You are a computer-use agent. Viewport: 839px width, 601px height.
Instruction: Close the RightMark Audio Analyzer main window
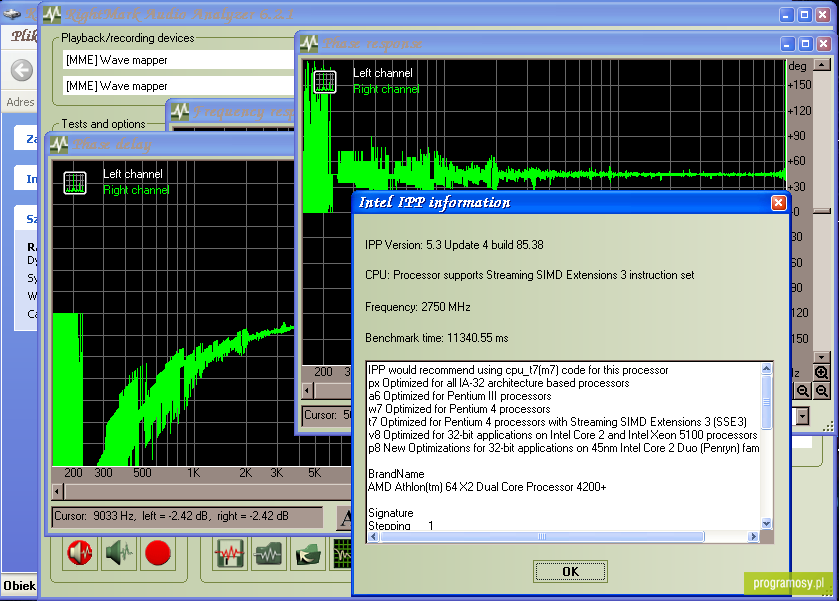822,15
